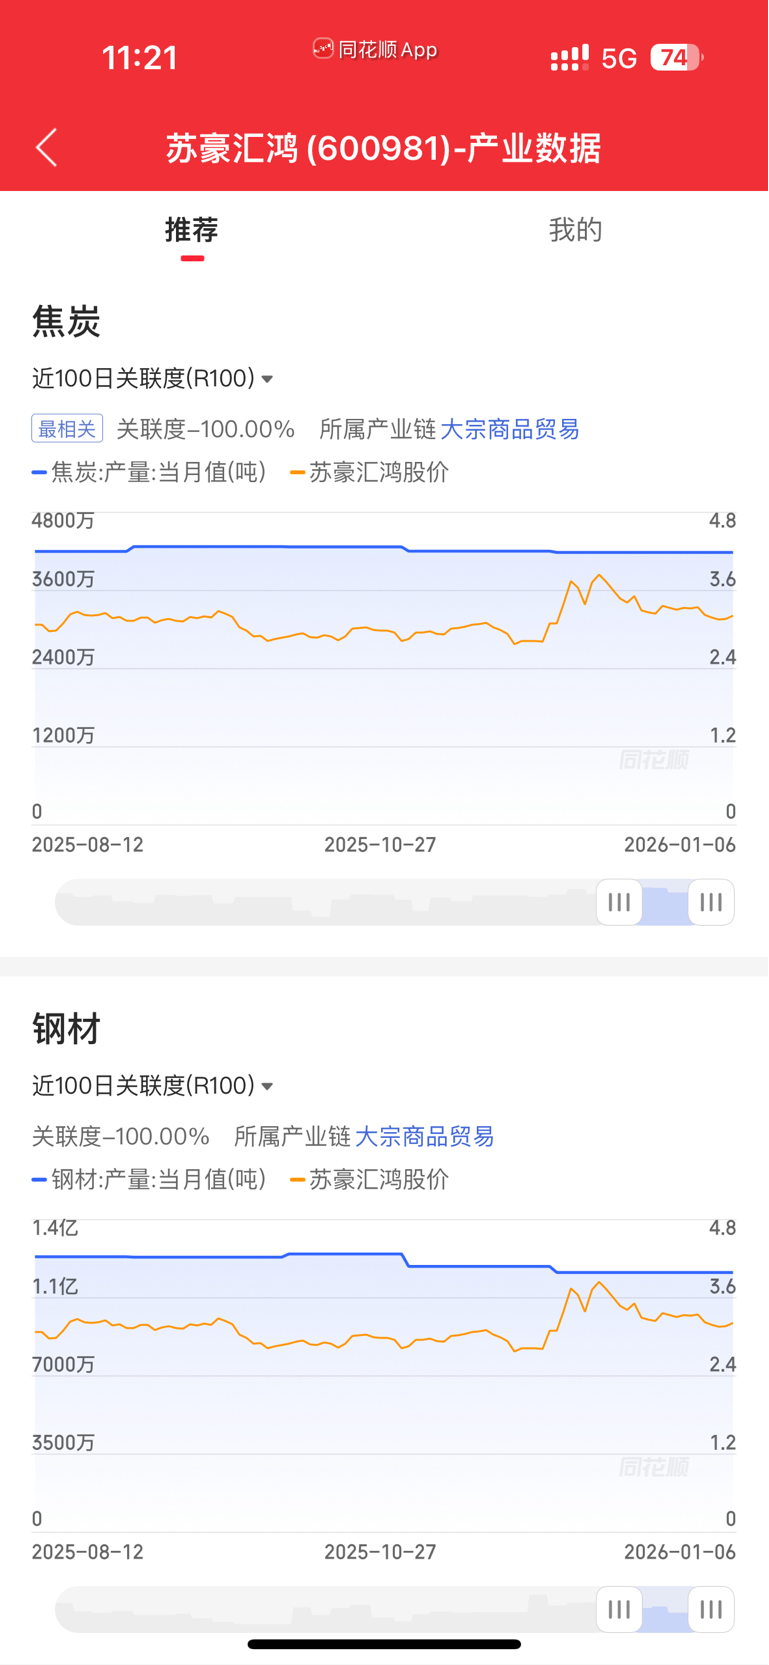Screen dimensions: 769x1665
Task: Switch to the 我的 tab
Action: pos(575,230)
